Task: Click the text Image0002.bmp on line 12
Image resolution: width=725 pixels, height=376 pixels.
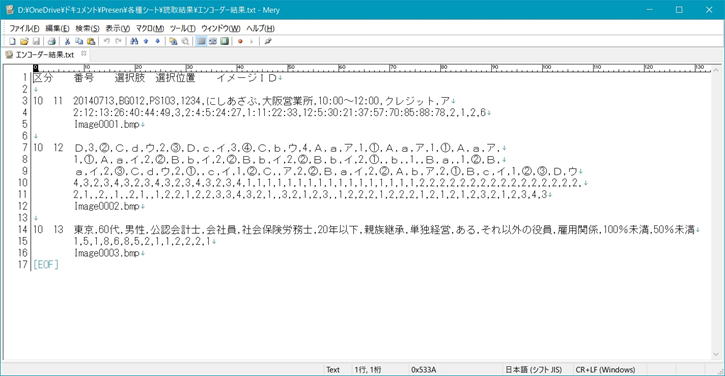Action: coord(107,206)
